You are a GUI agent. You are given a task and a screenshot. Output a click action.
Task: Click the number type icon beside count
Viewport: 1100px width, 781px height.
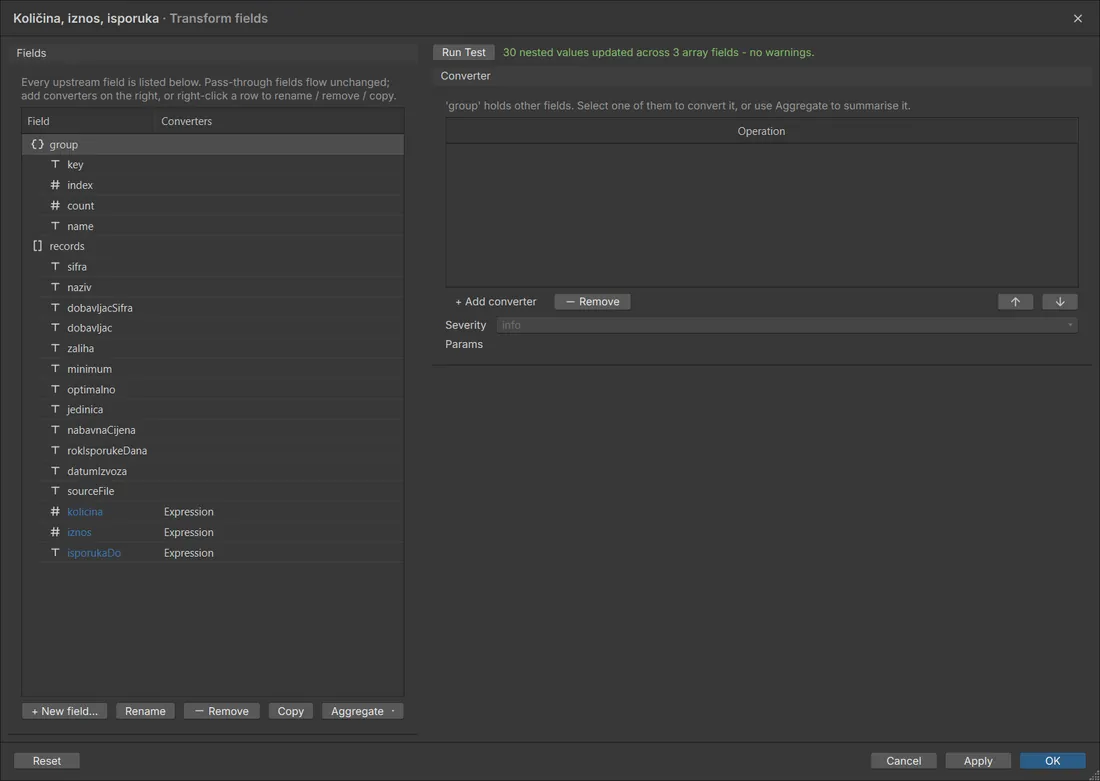click(x=55, y=206)
